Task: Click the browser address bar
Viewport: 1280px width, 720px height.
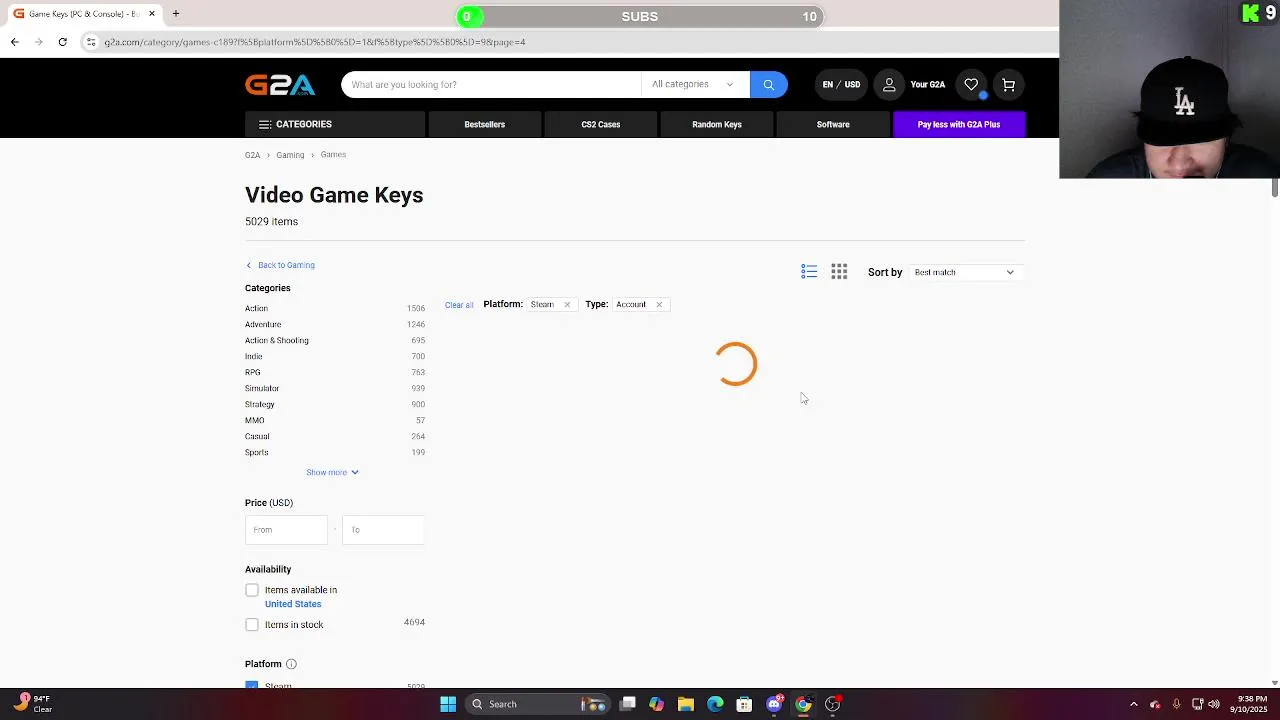Action: [560, 42]
